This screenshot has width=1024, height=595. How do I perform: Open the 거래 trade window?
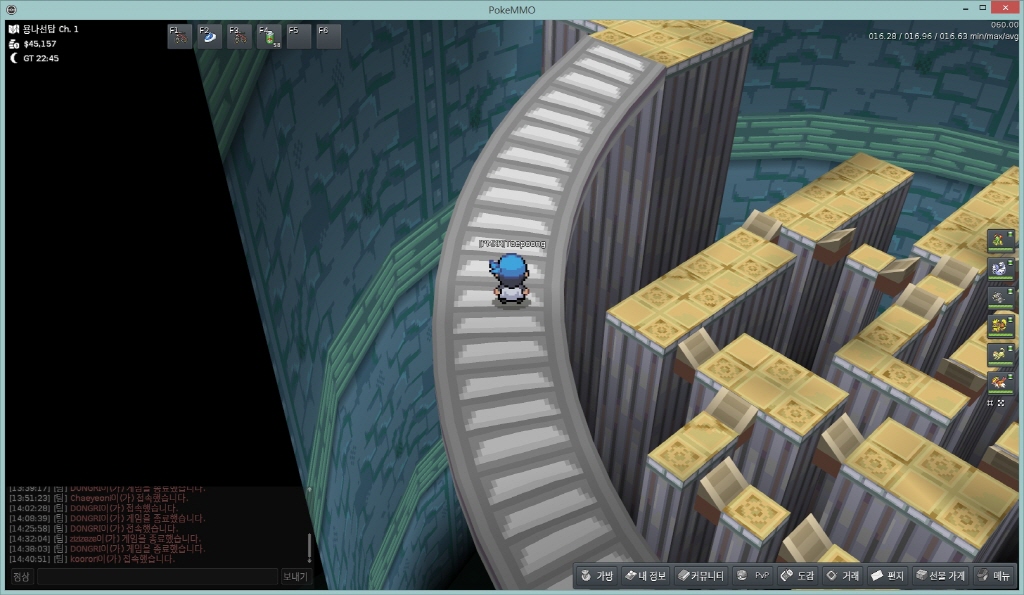[842, 576]
